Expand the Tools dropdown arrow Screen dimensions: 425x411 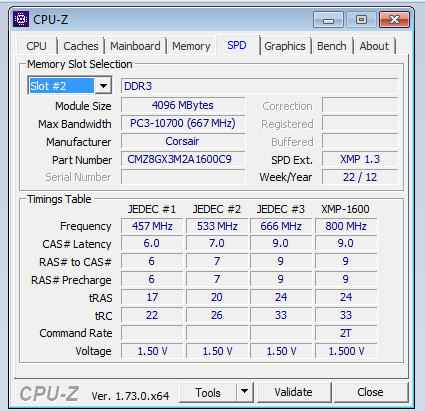point(245,392)
